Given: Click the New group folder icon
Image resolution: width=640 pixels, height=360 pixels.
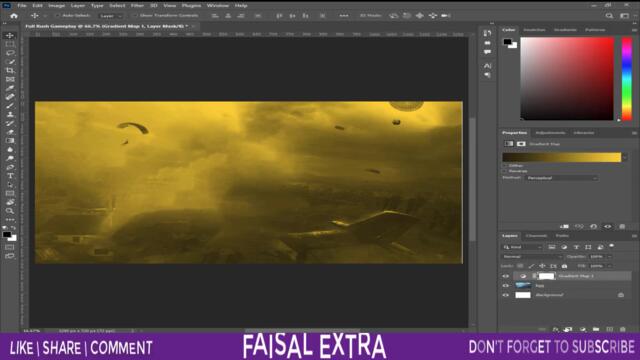Looking at the screenshot, I should coord(596,329).
